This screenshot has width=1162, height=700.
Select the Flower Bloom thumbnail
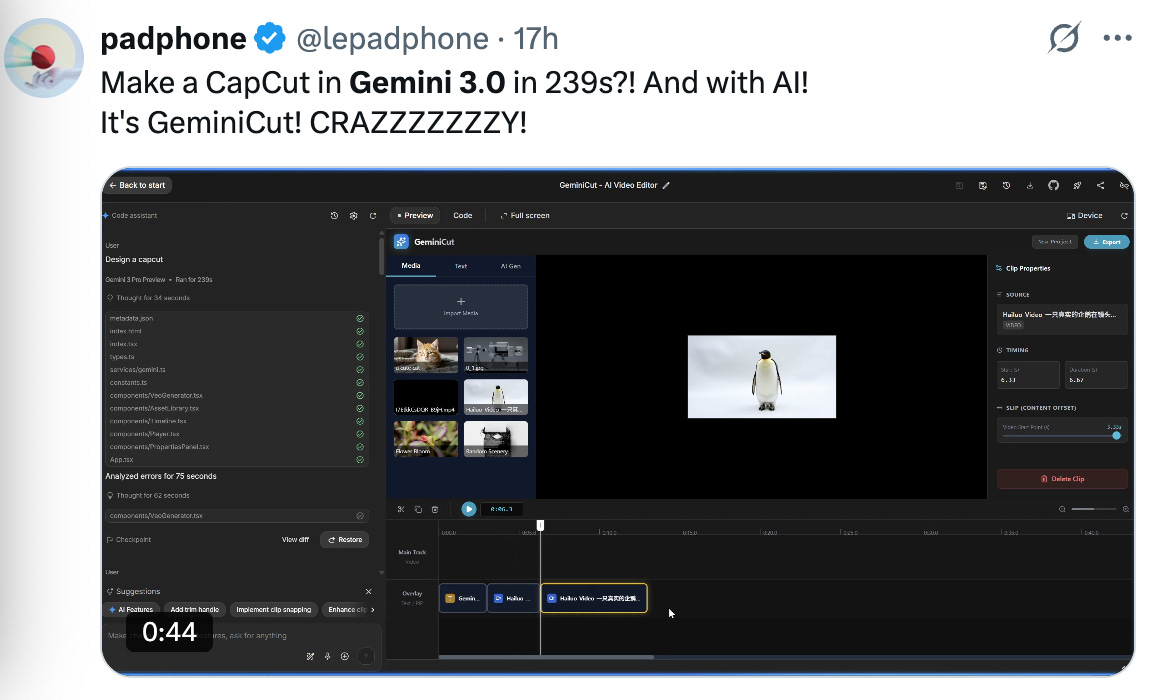pos(425,439)
